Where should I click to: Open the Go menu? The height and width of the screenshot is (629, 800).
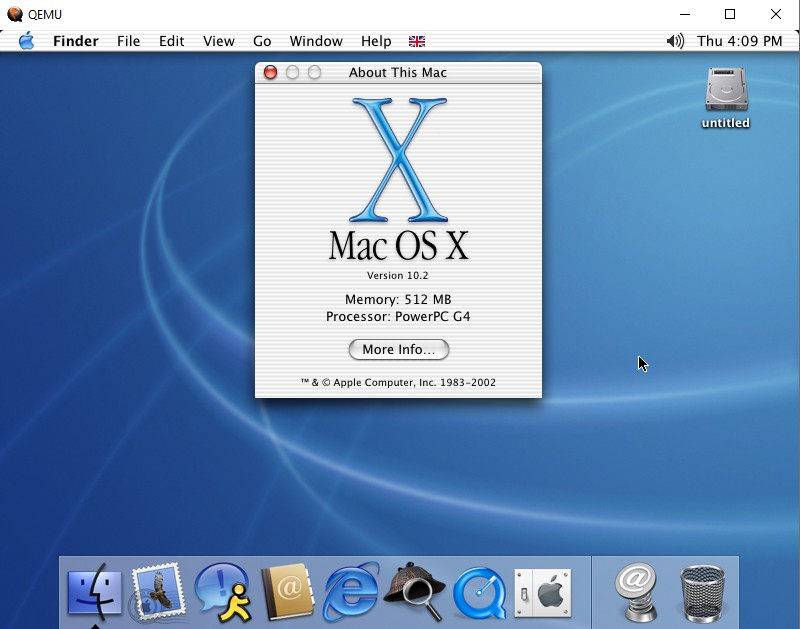coord(262,41)
